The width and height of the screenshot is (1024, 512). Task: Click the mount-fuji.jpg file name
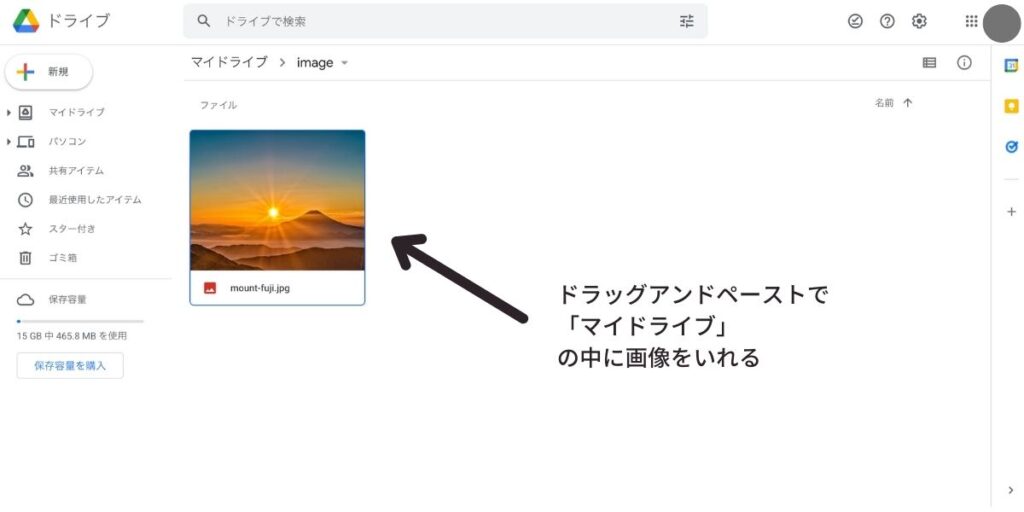(x=260, y=288)
